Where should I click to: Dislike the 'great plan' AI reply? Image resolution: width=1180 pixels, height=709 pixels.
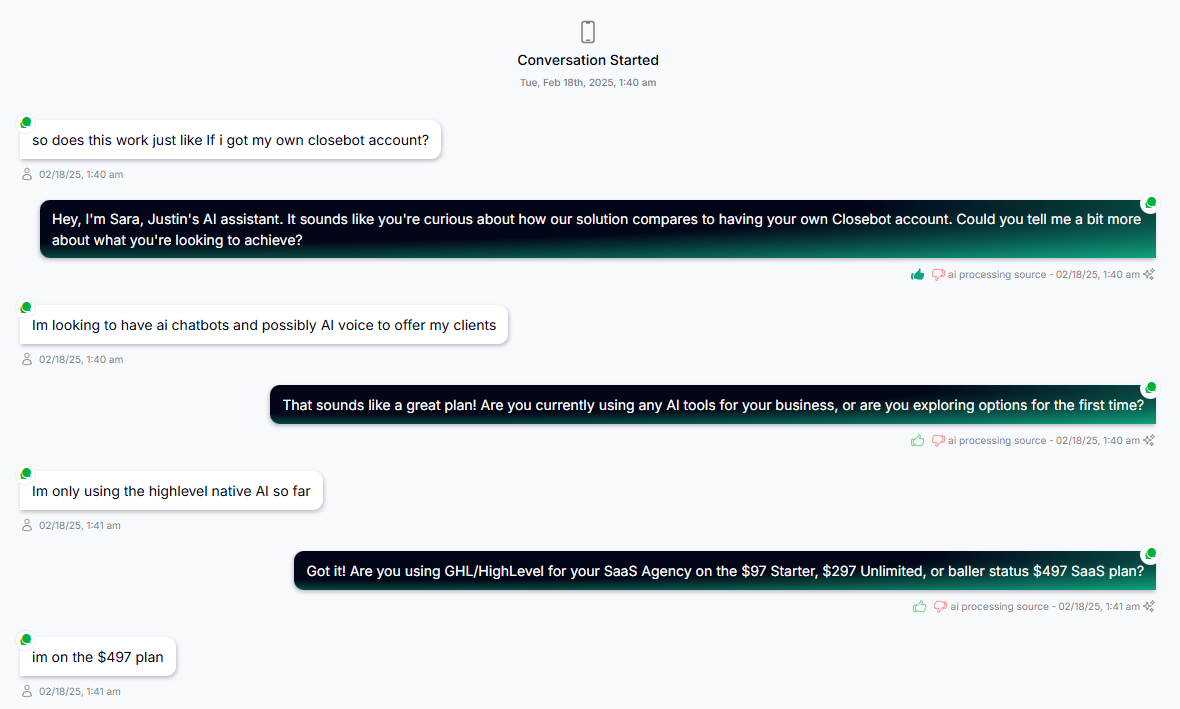pos(938,441)
